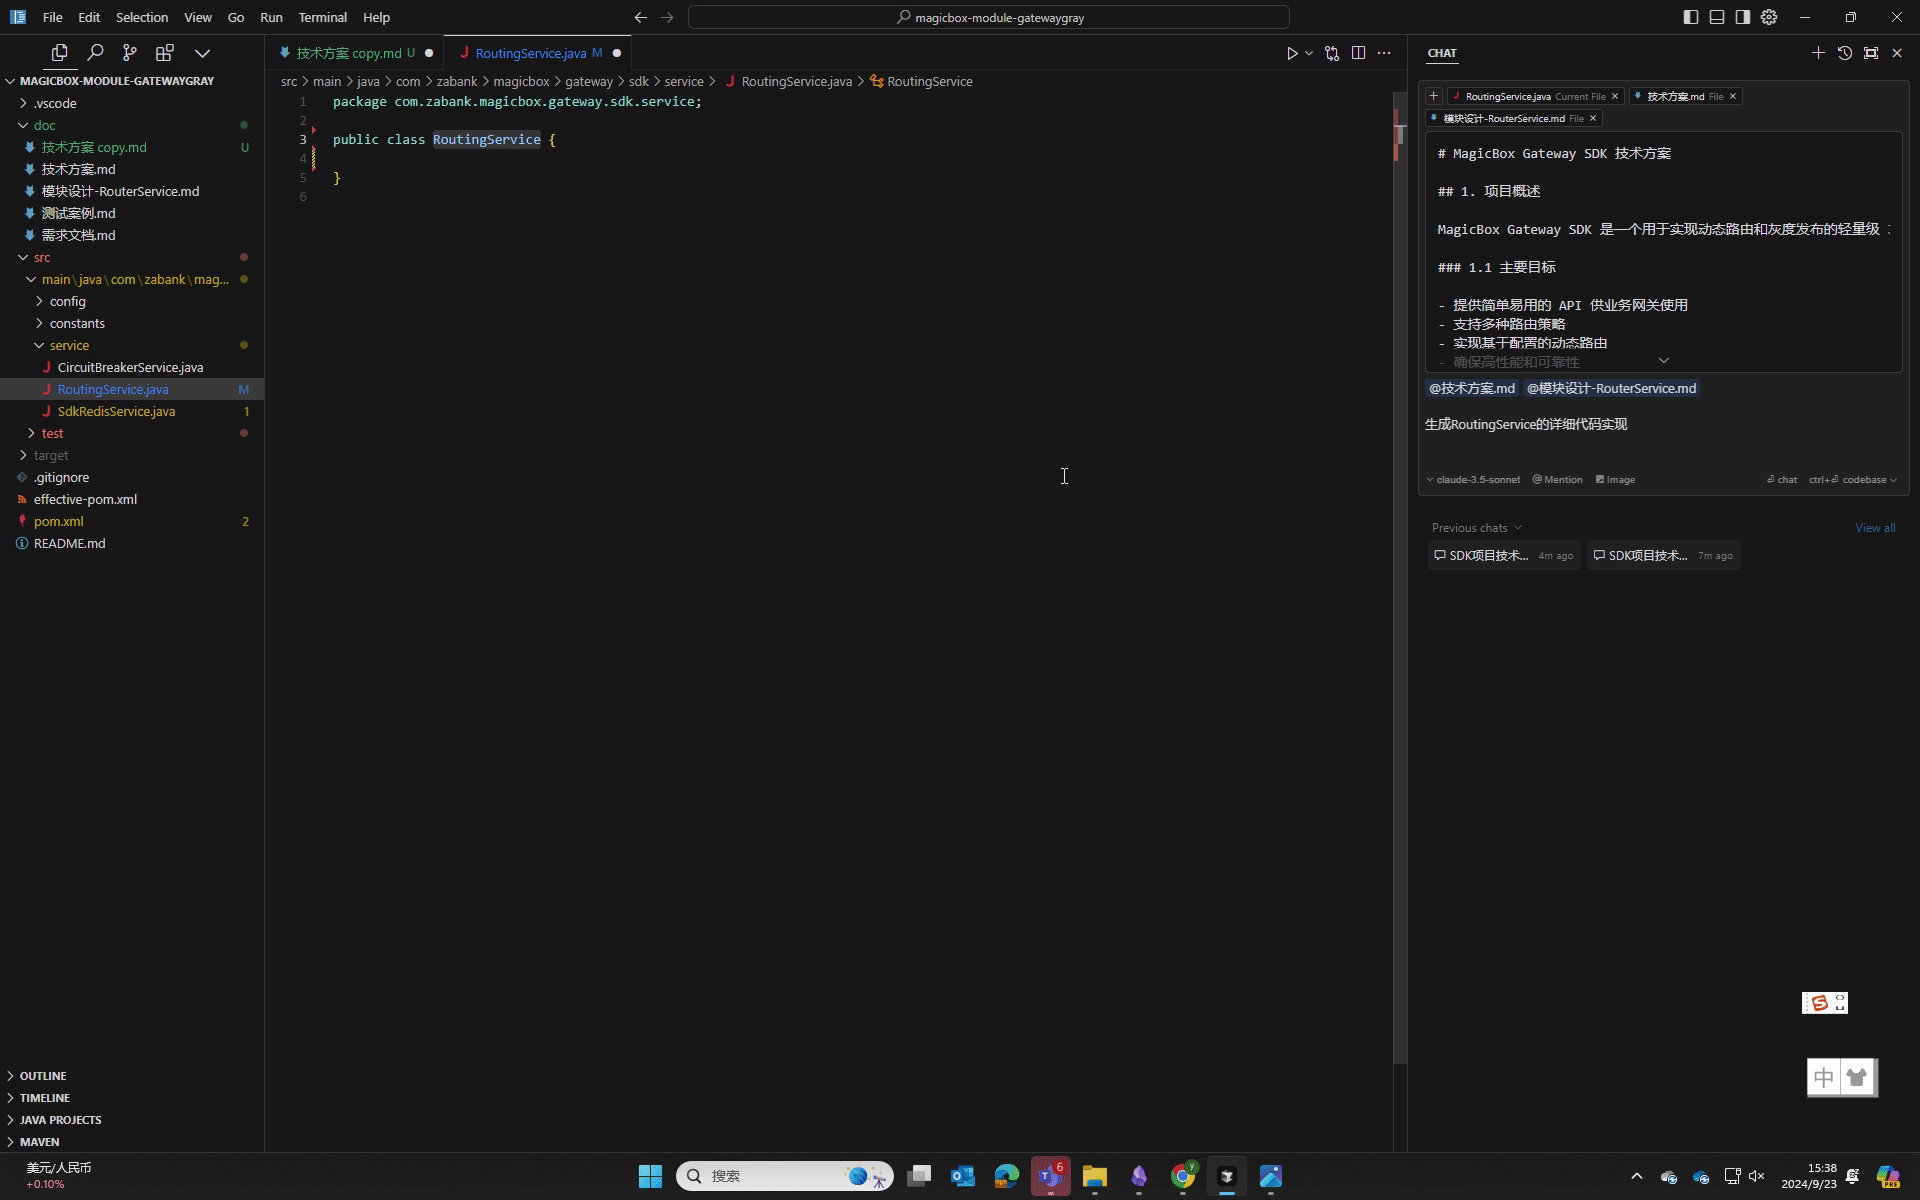Open the Run menu

tap(271, 17)
